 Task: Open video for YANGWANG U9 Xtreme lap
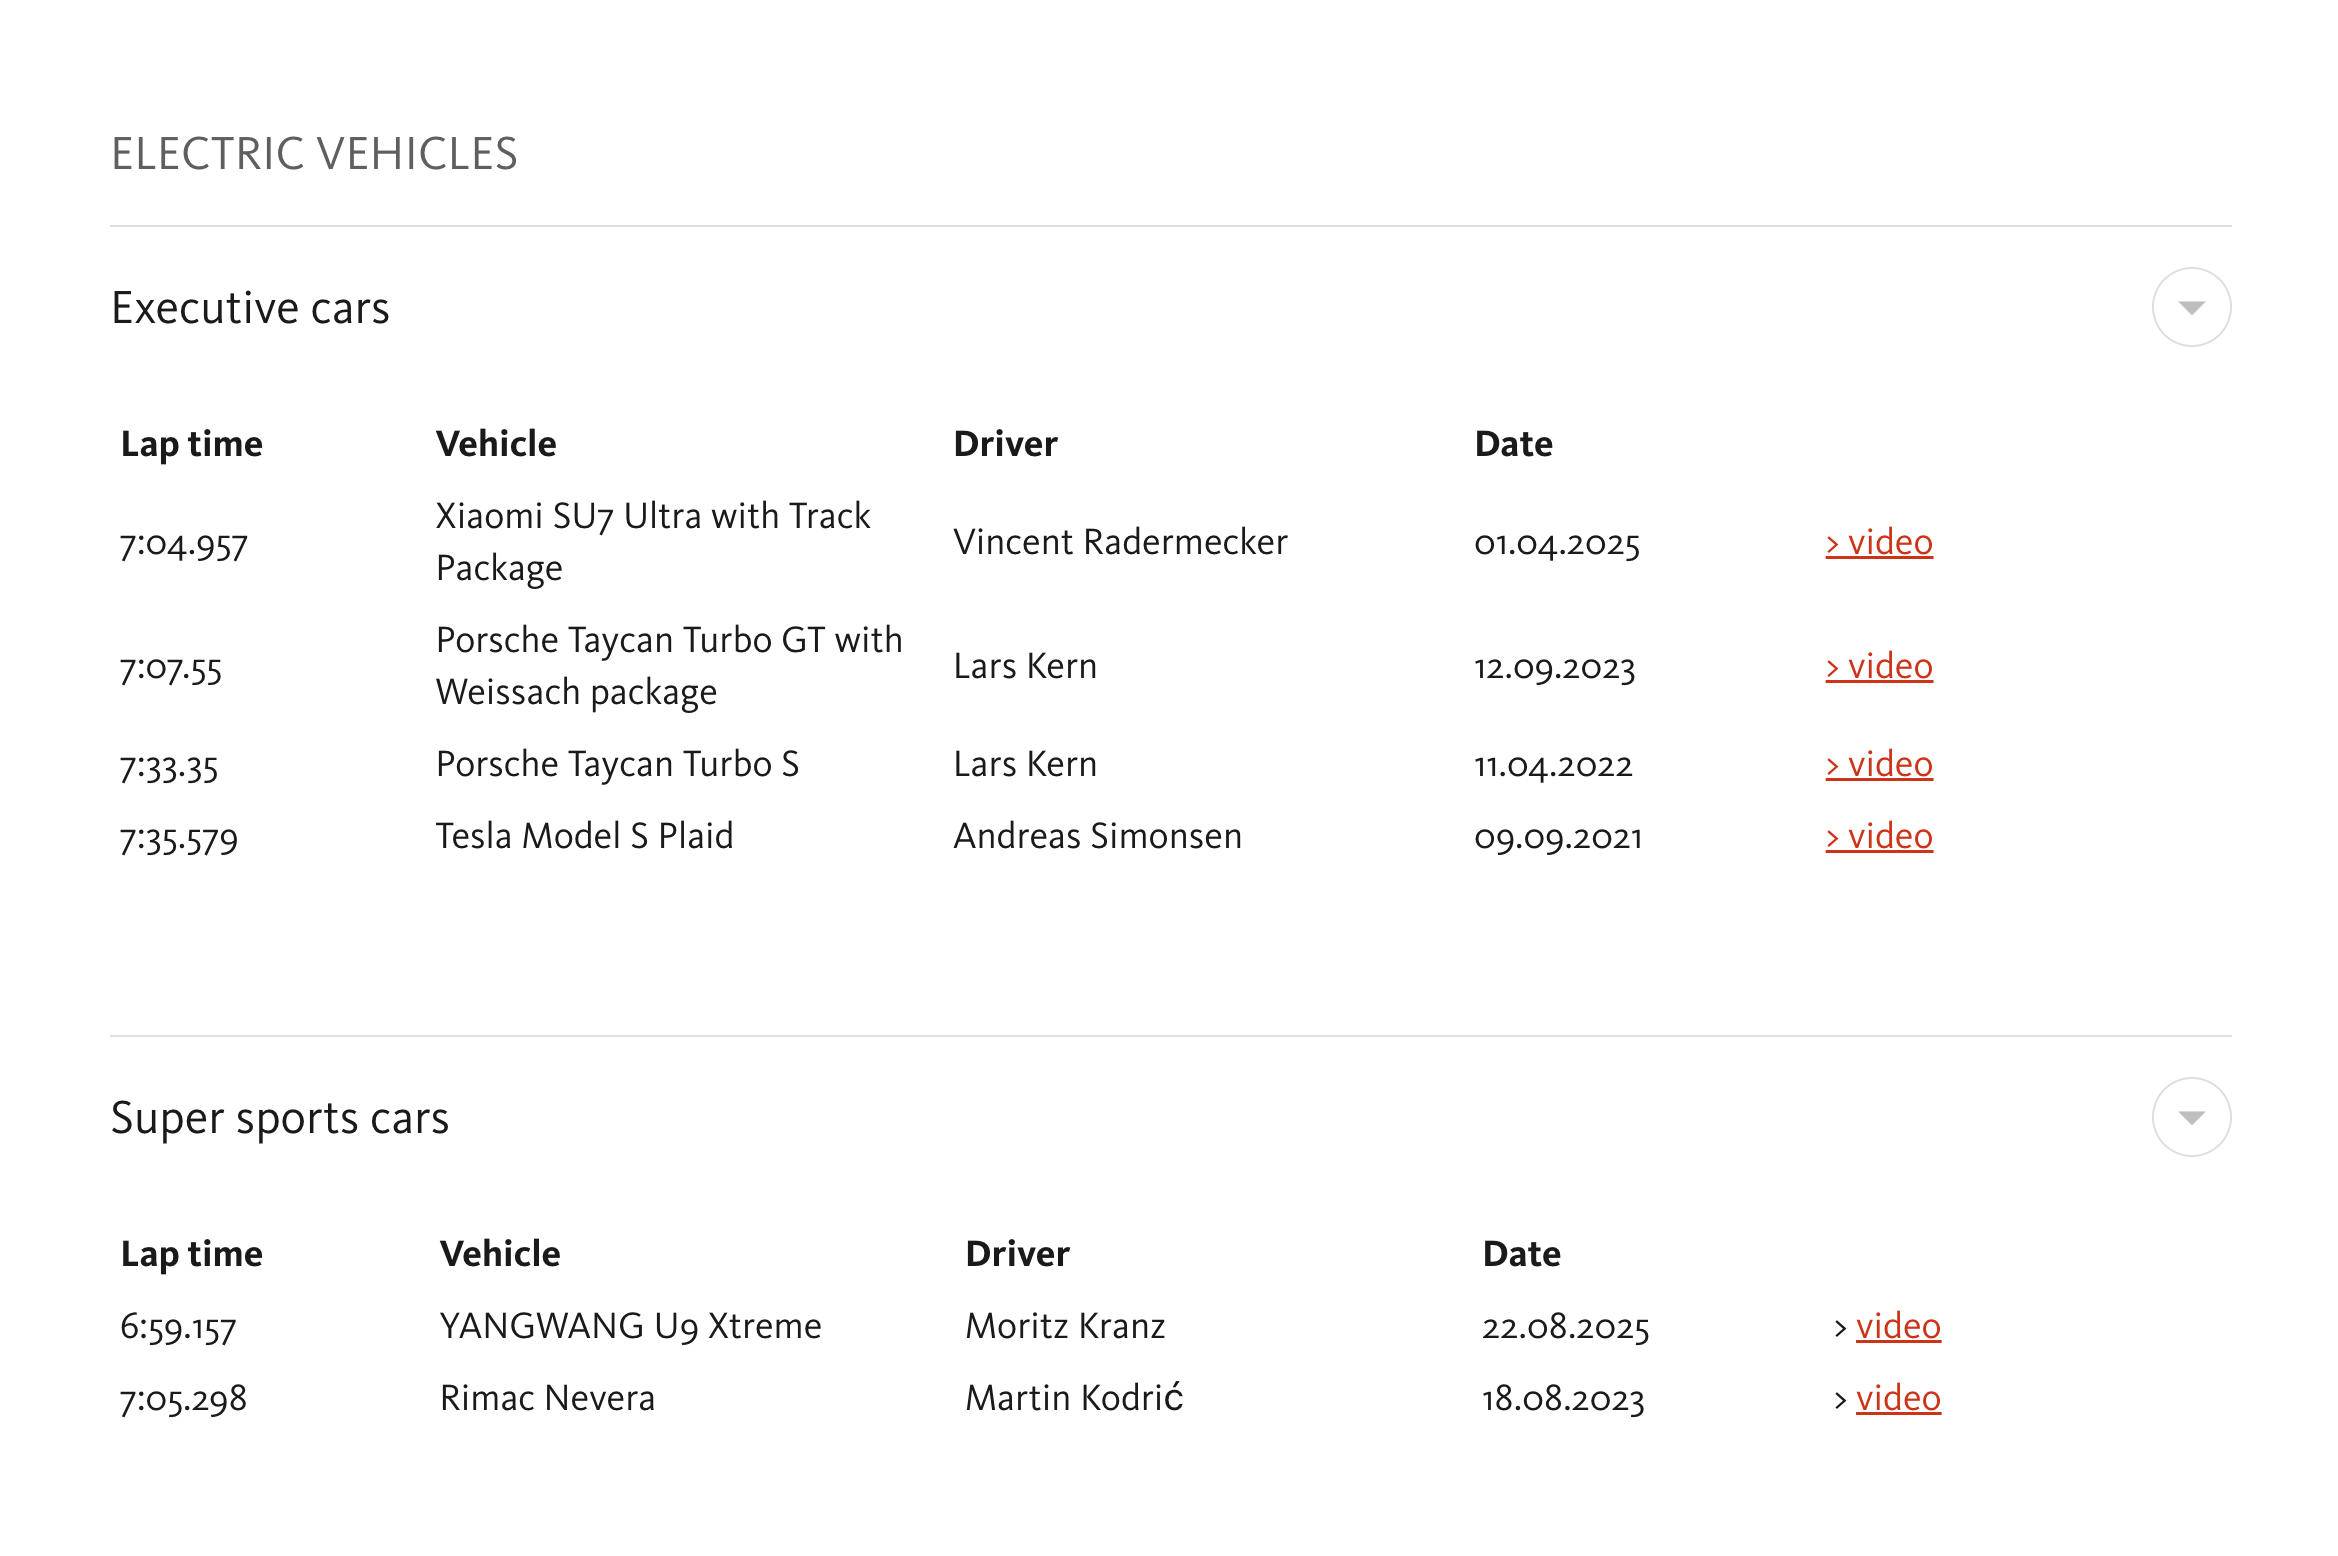coord(1897,1326)
